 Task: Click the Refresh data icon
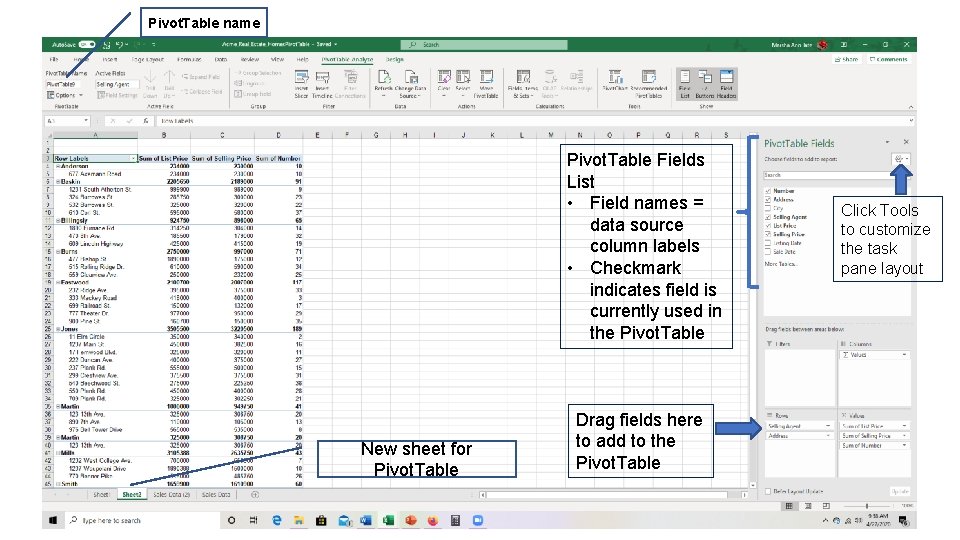point(384,77)
